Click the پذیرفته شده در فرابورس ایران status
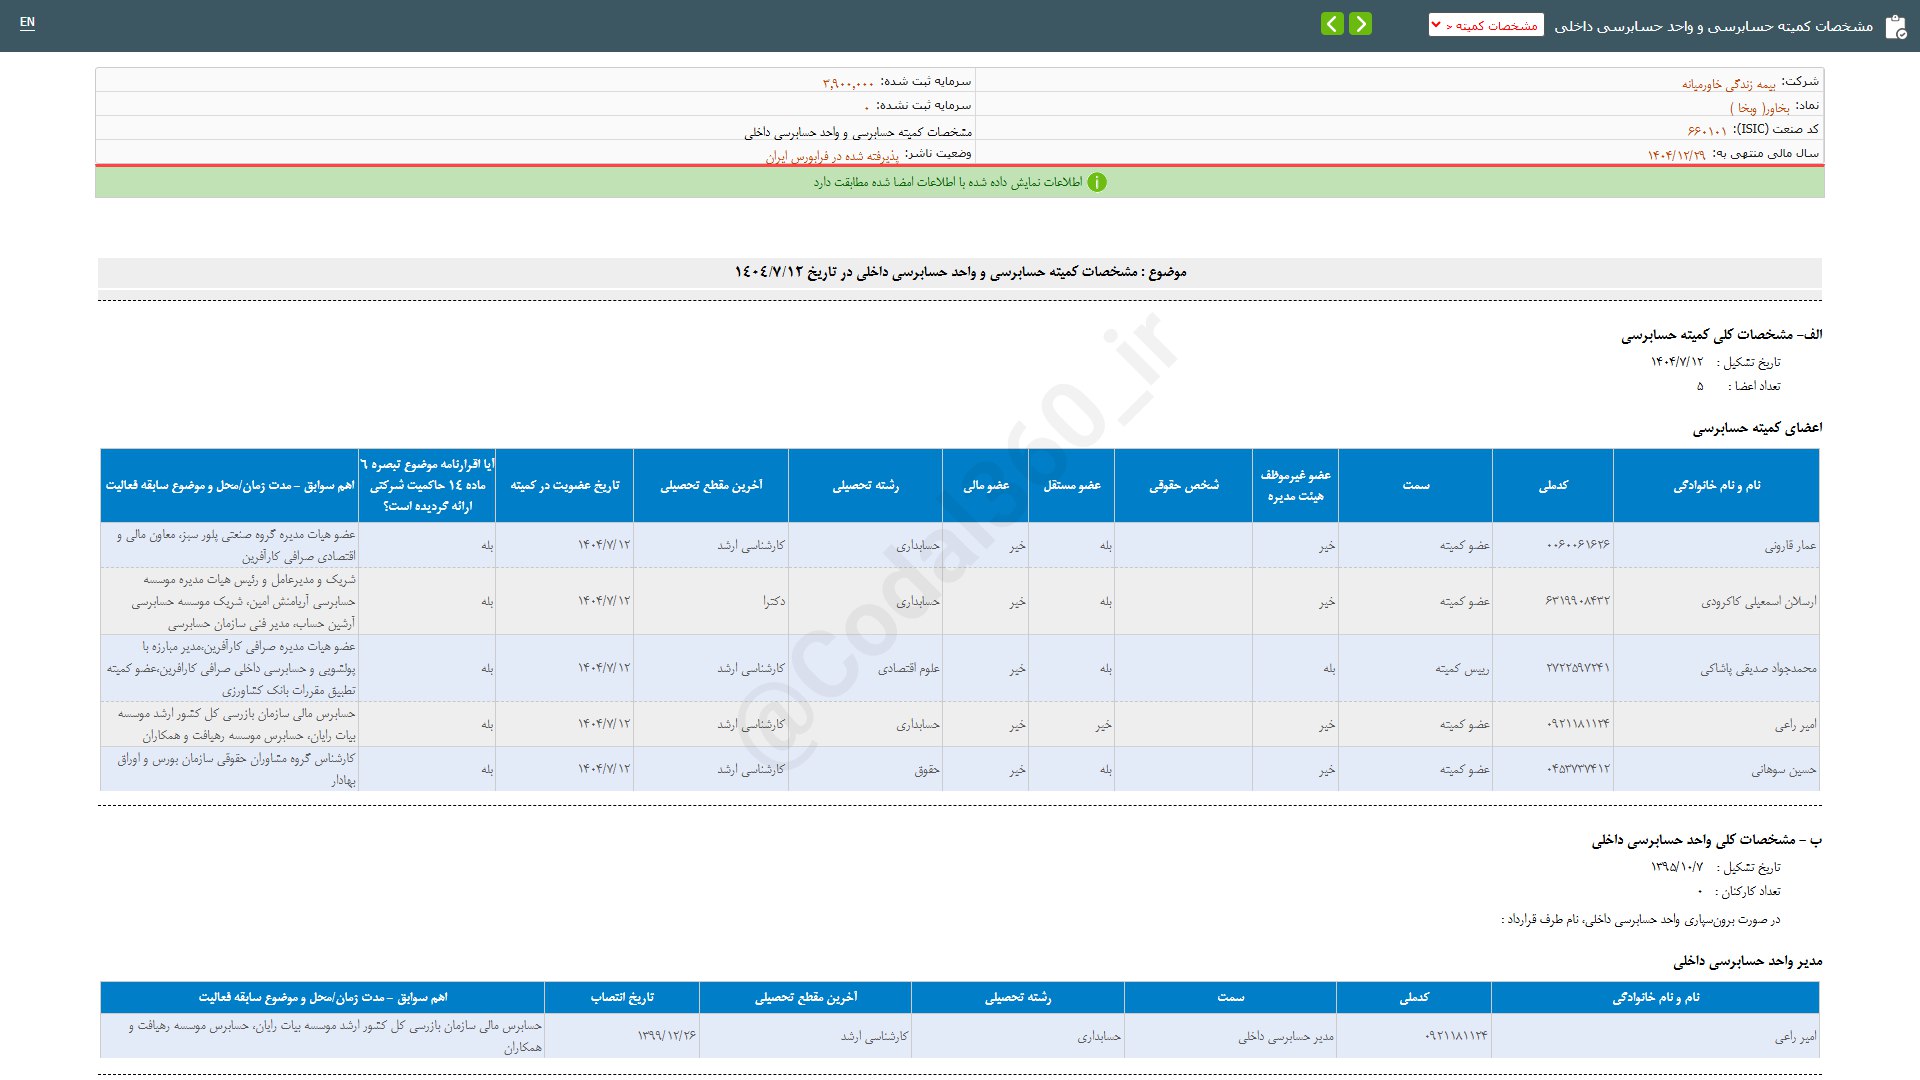Viewport: 1920px width, 1080px height. 832,156
